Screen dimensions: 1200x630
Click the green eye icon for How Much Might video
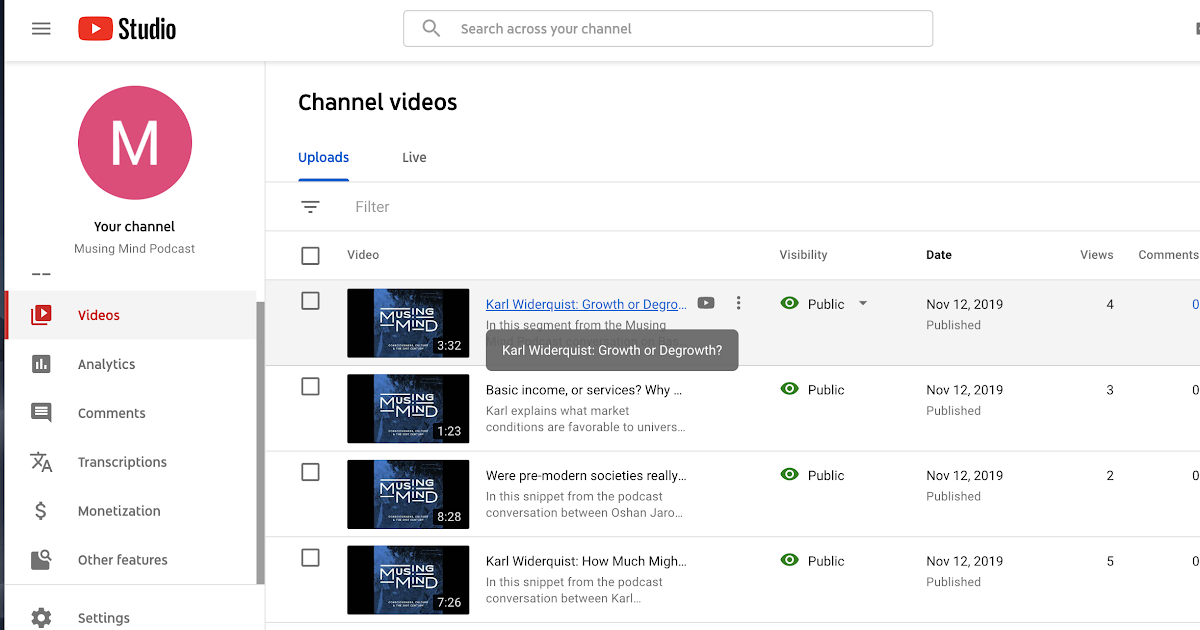[x=790, y=561]
